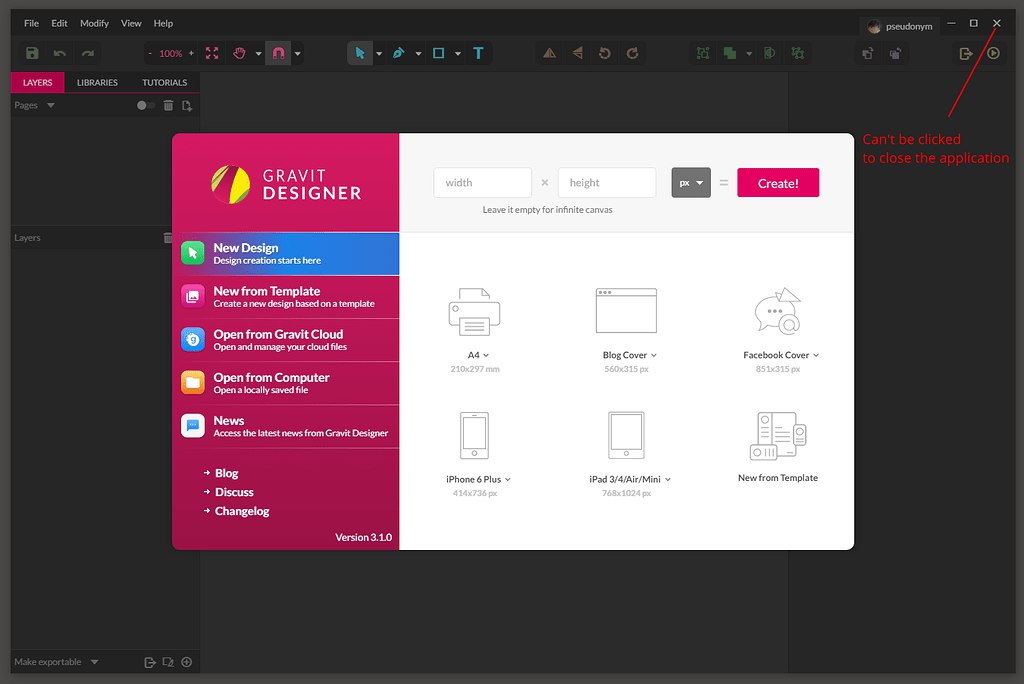Select the Rectangle shape tool
This screenshot has width=1024, height=684.
coord(439,53)
